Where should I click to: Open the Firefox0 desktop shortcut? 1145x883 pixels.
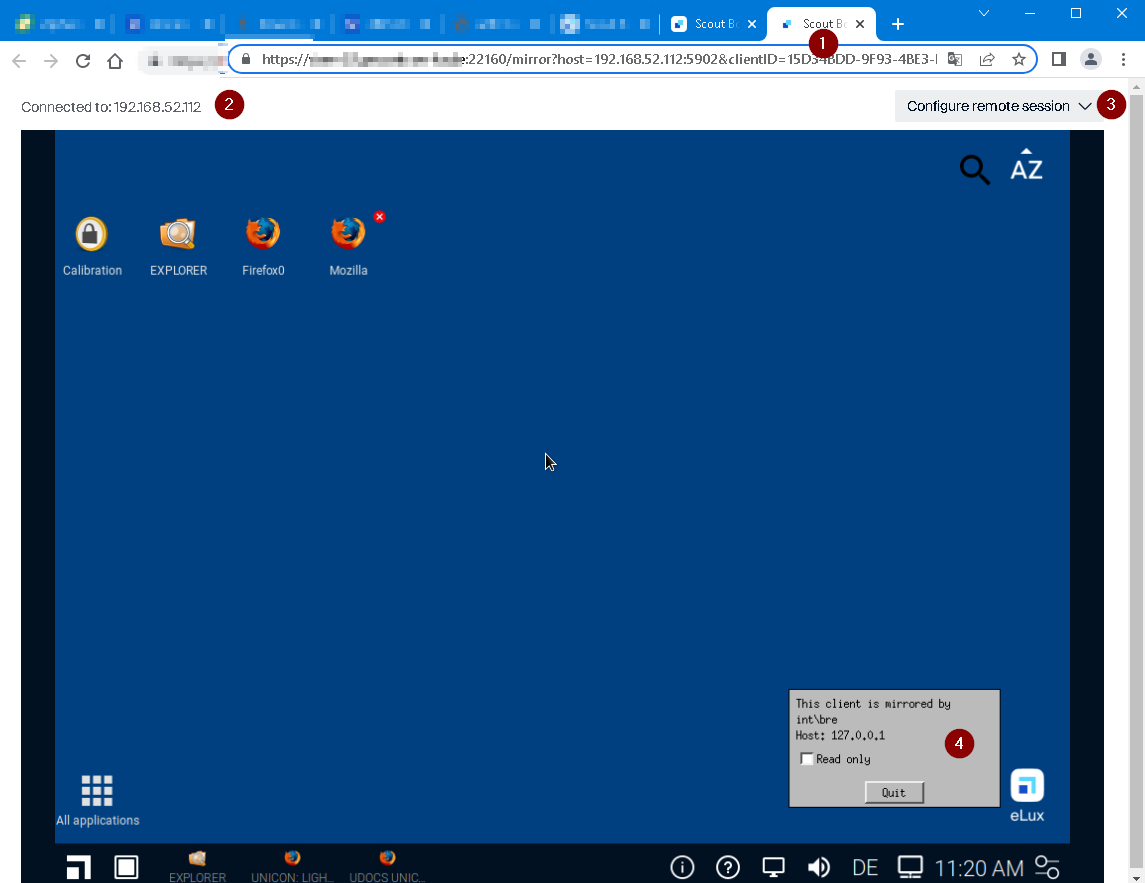[263, 247]
